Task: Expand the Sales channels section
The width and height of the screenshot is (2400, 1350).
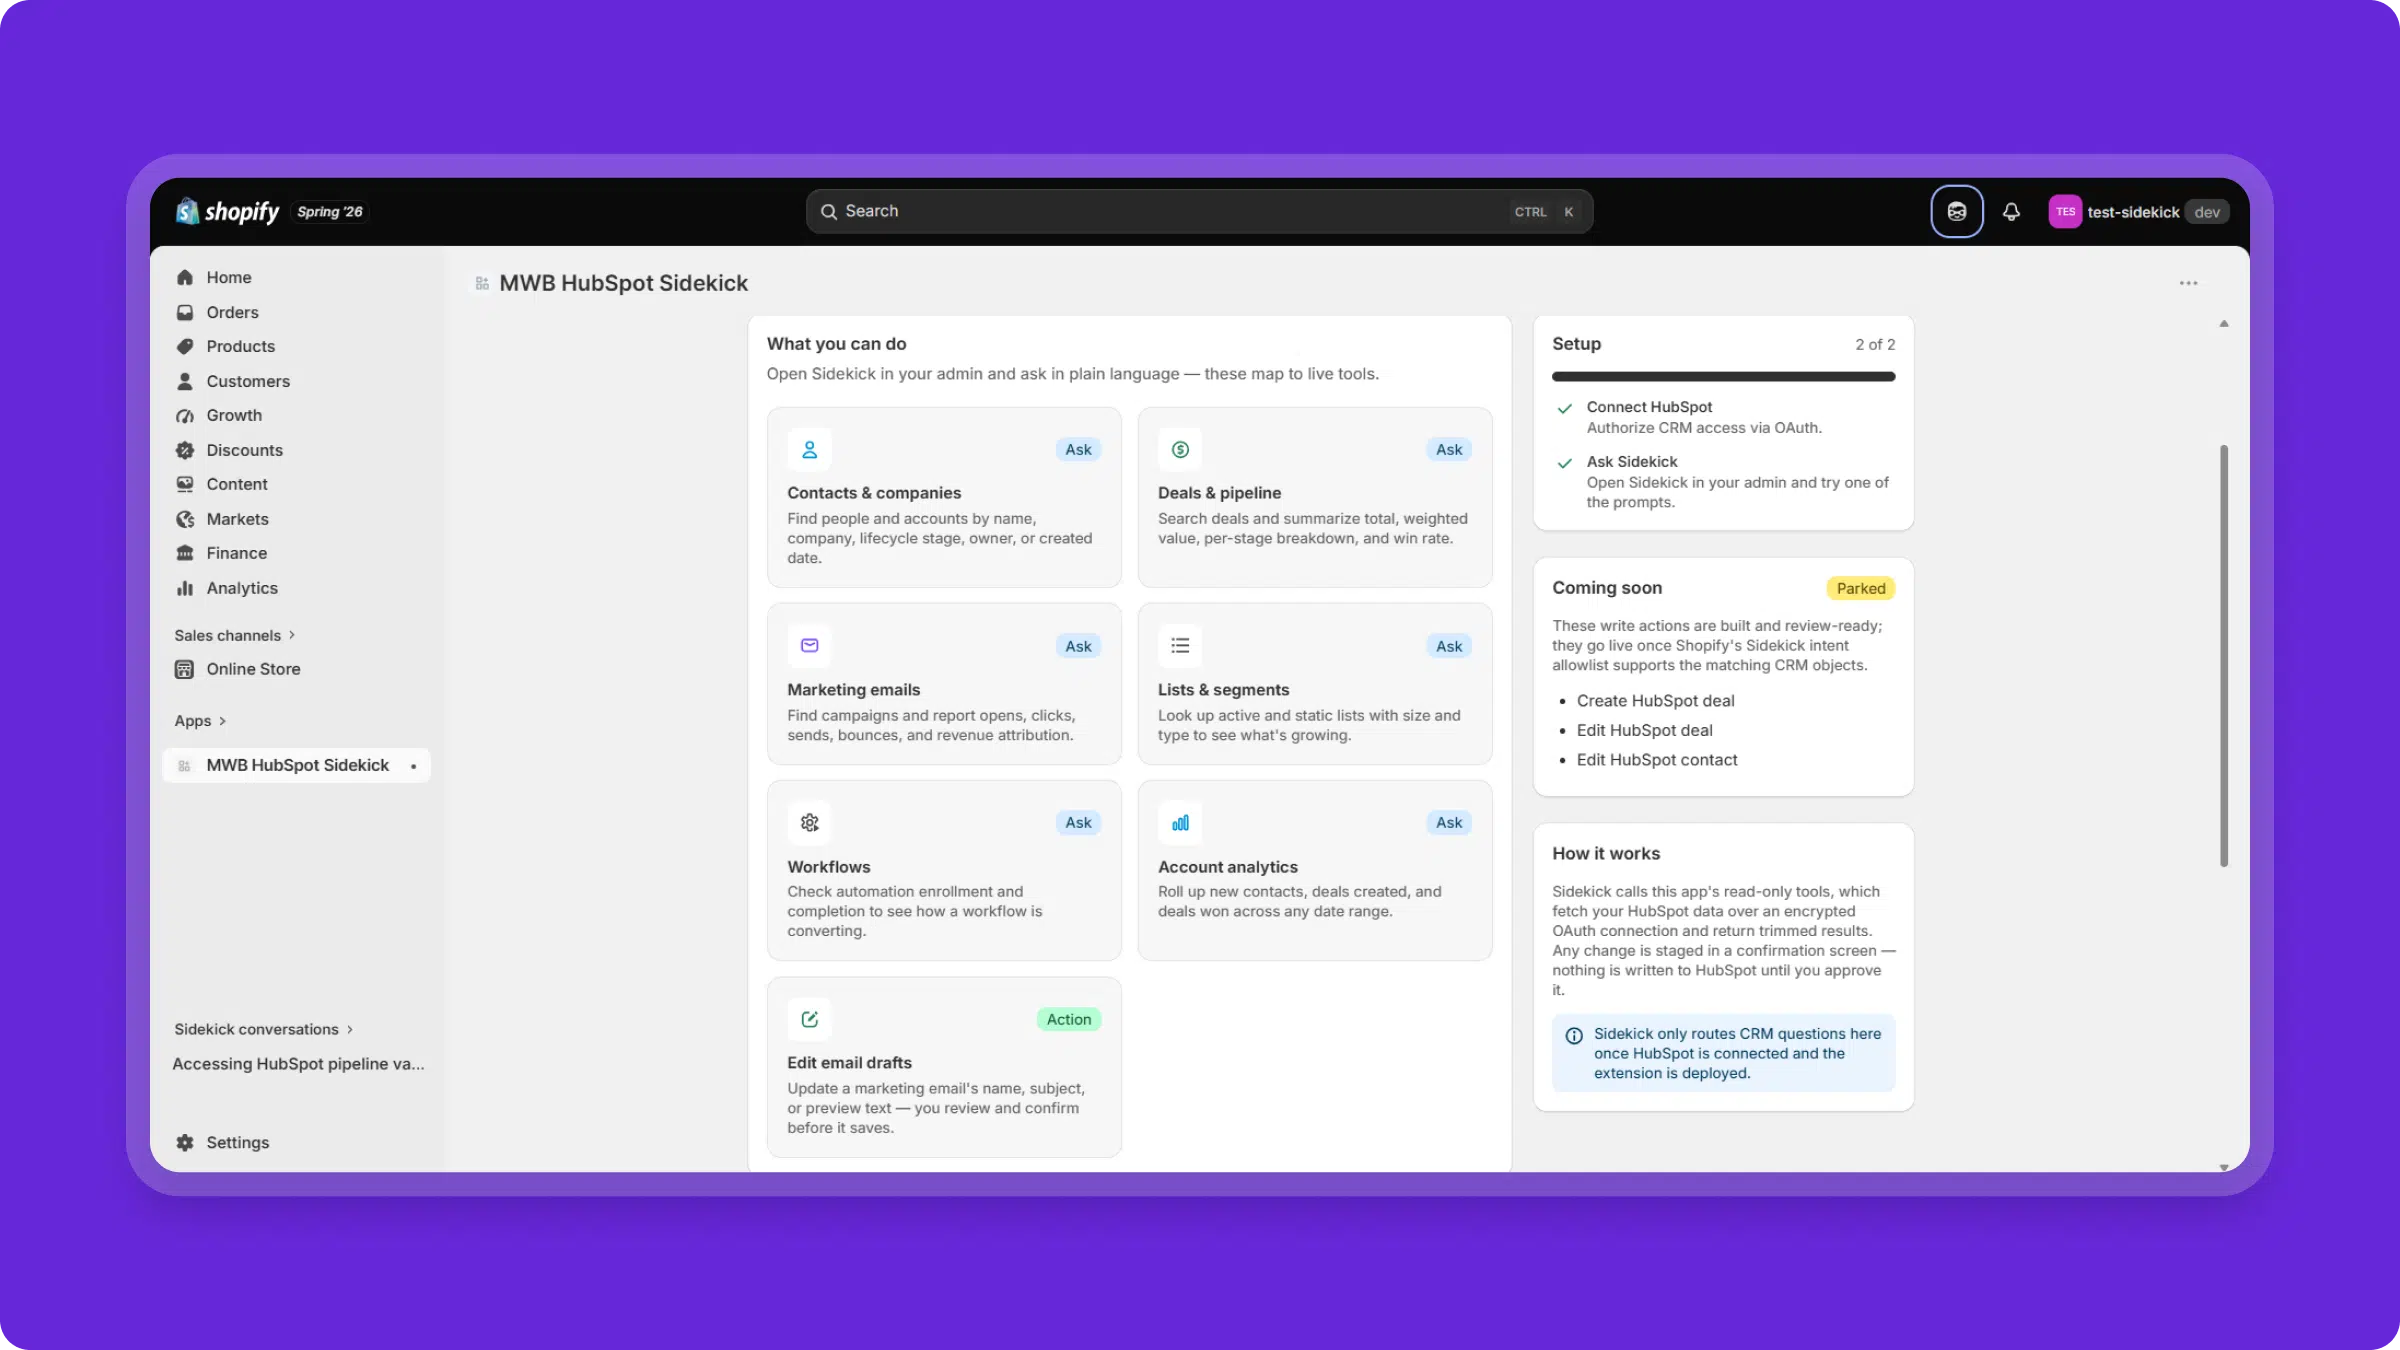Action: tap(235, 635)
